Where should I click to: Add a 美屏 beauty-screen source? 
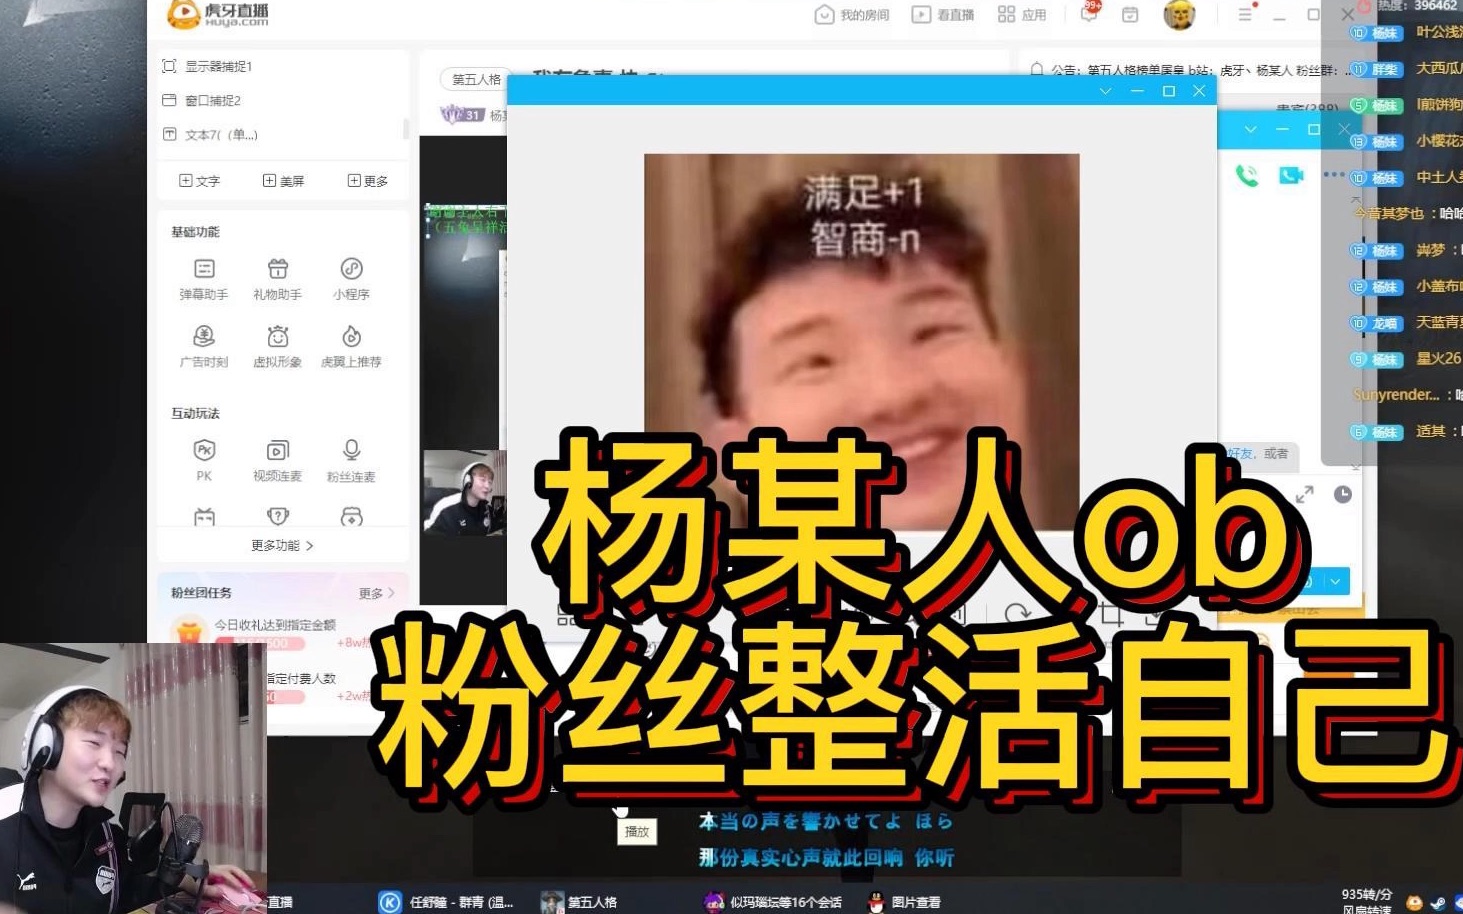click(283, 181)
